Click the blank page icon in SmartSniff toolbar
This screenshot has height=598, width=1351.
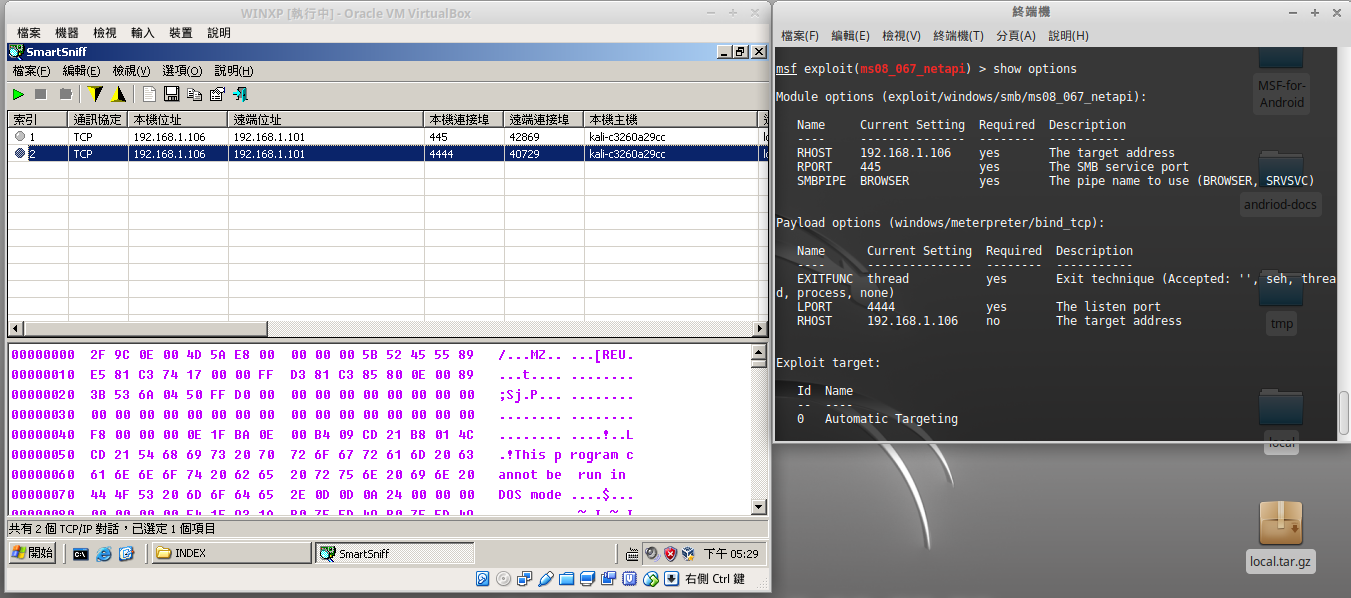pyautogui.click(x=149, y=94)
